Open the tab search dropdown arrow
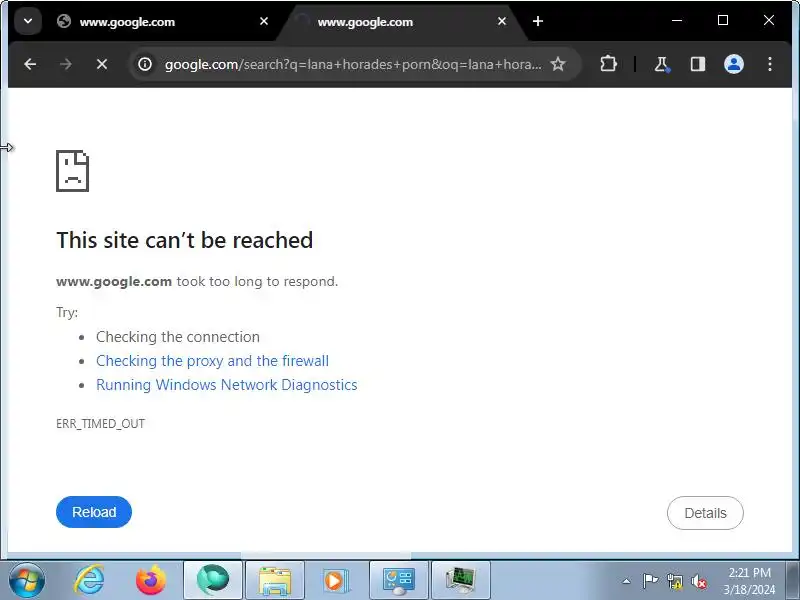800x600 pixels. pyautogui.click(x=28, y=21)
